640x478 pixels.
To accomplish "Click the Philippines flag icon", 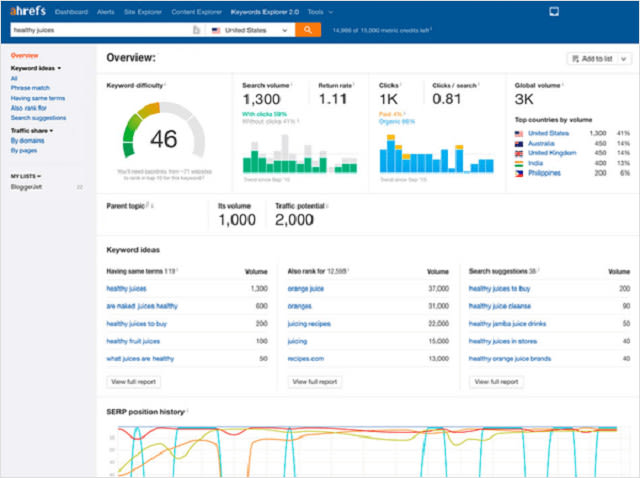I will coord(519,173).
